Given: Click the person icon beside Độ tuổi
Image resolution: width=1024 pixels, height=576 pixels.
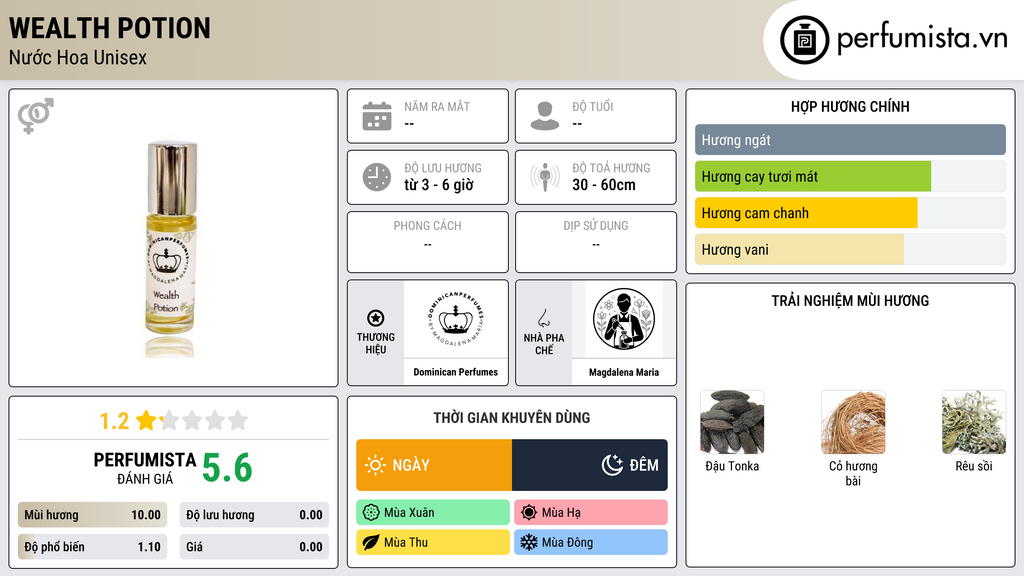Looking at the screenshot, I should coord(545,116).
